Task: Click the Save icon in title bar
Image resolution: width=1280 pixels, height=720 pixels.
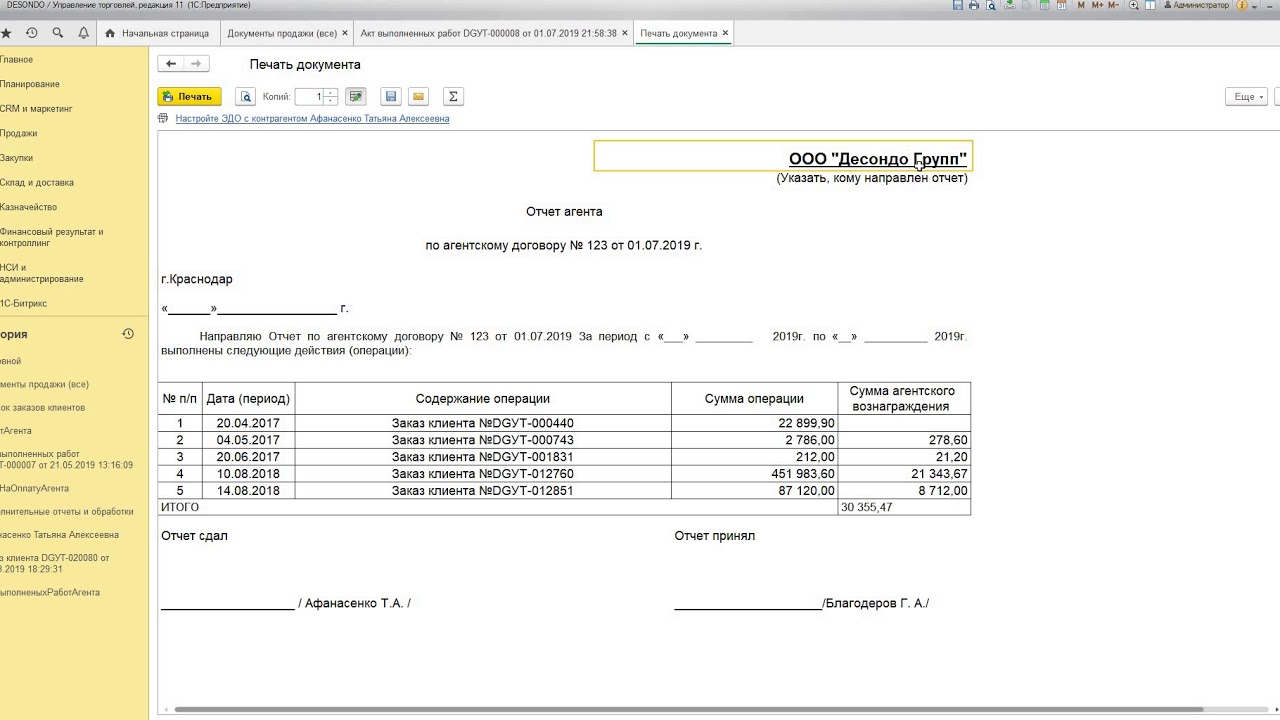Action: 958,5
